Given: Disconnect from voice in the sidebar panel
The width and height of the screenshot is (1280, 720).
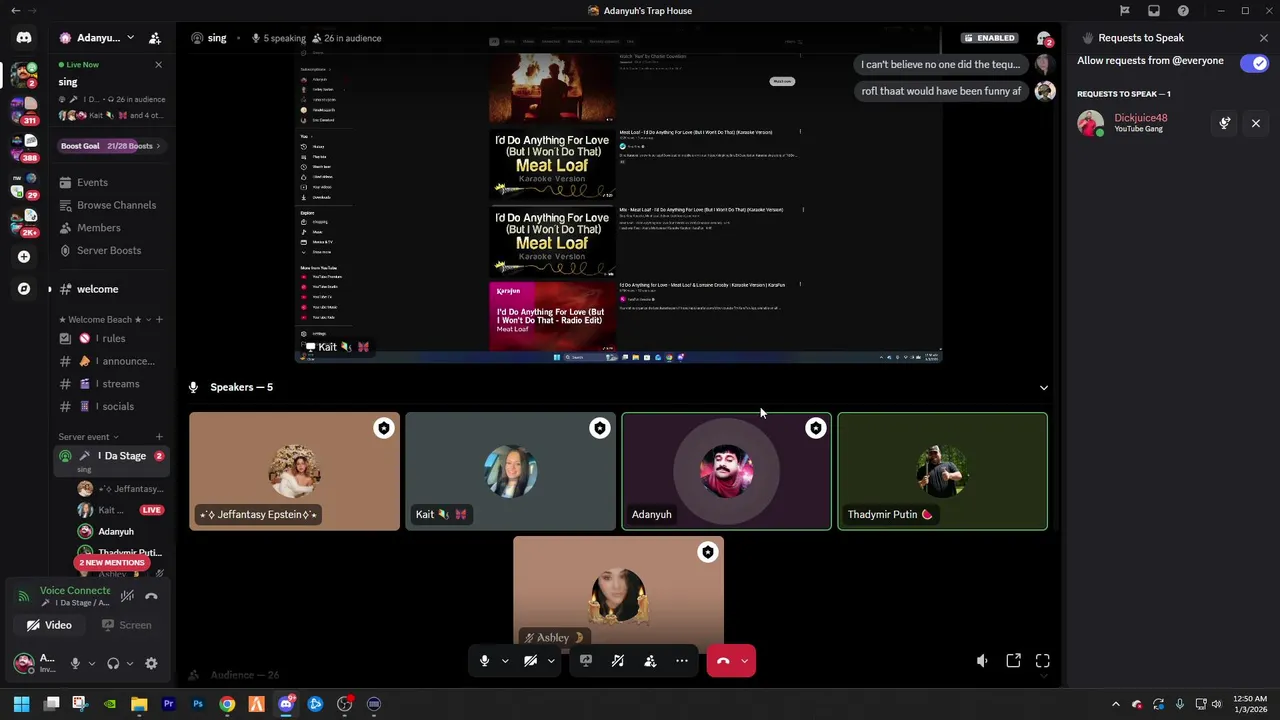Looking at the screenshot, I should (x=151, y=596).
